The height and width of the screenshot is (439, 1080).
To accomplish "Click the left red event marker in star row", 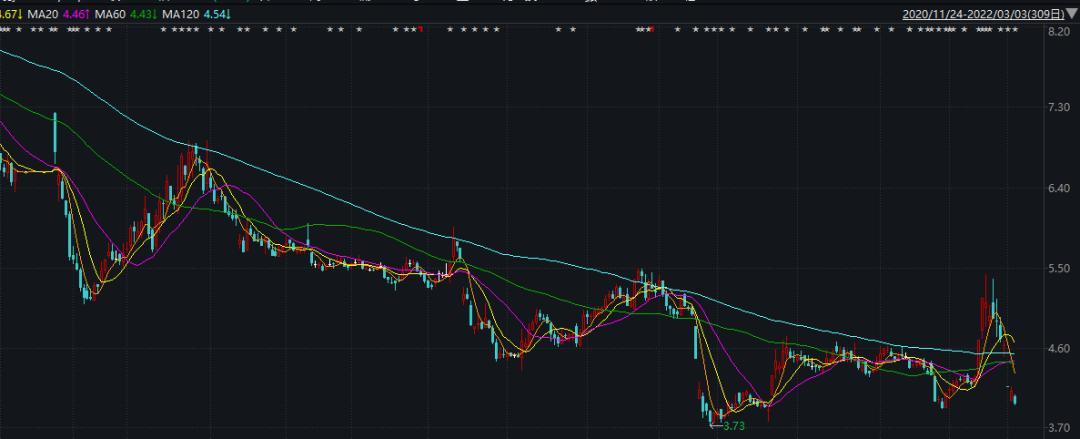I will [421, 30].
